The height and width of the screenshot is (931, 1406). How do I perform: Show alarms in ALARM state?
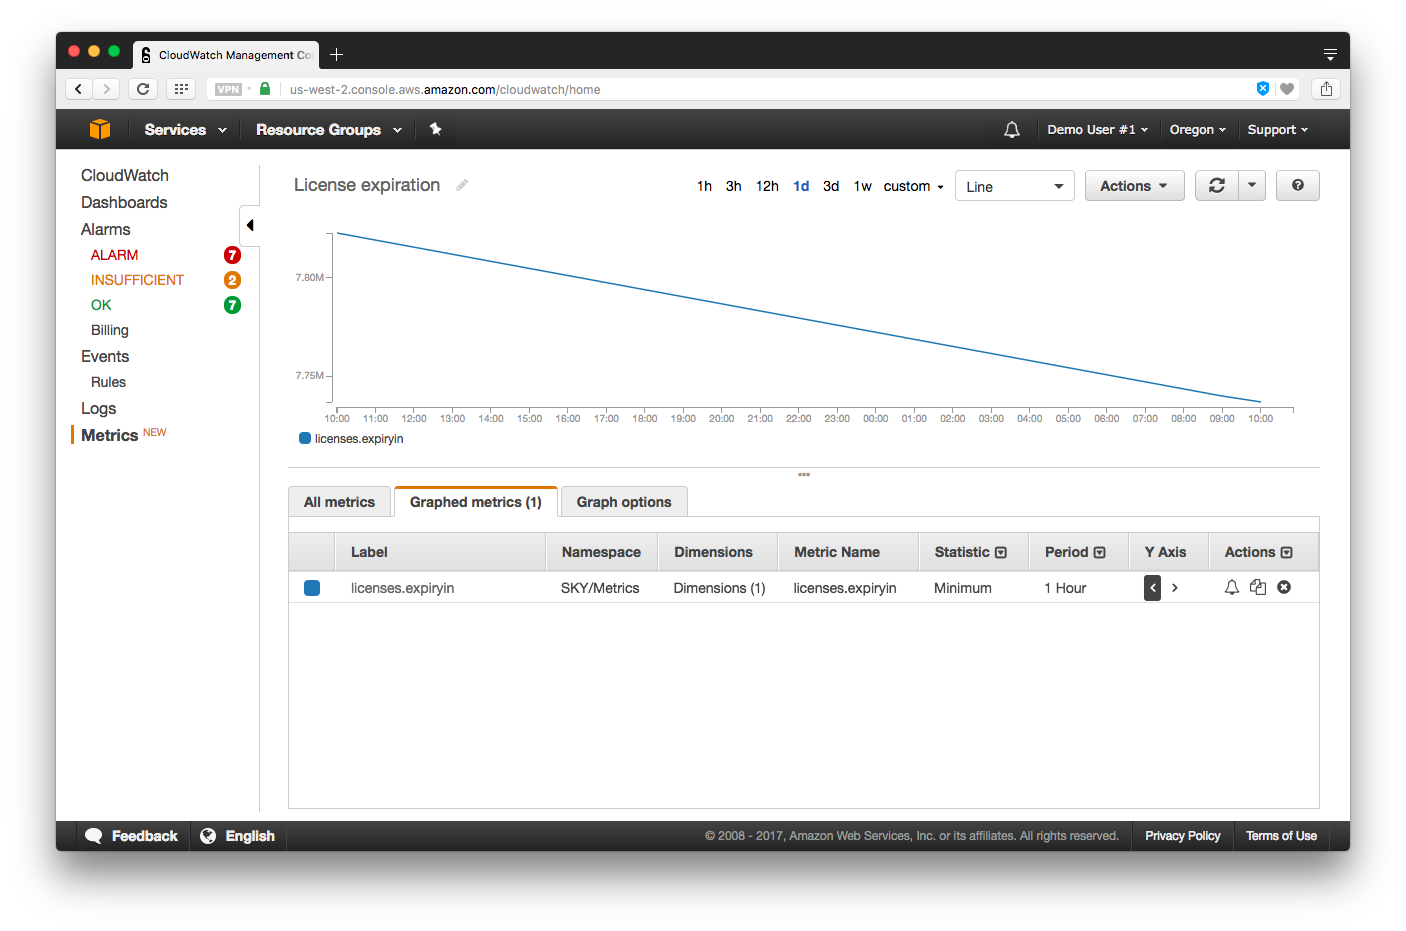115,255
